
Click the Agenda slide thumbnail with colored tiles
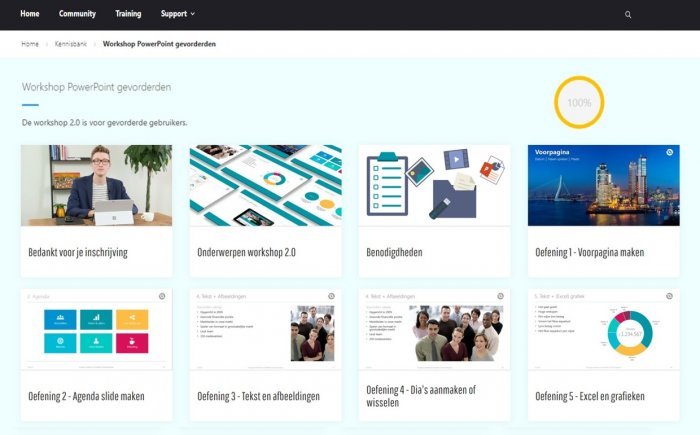[96, 330]
